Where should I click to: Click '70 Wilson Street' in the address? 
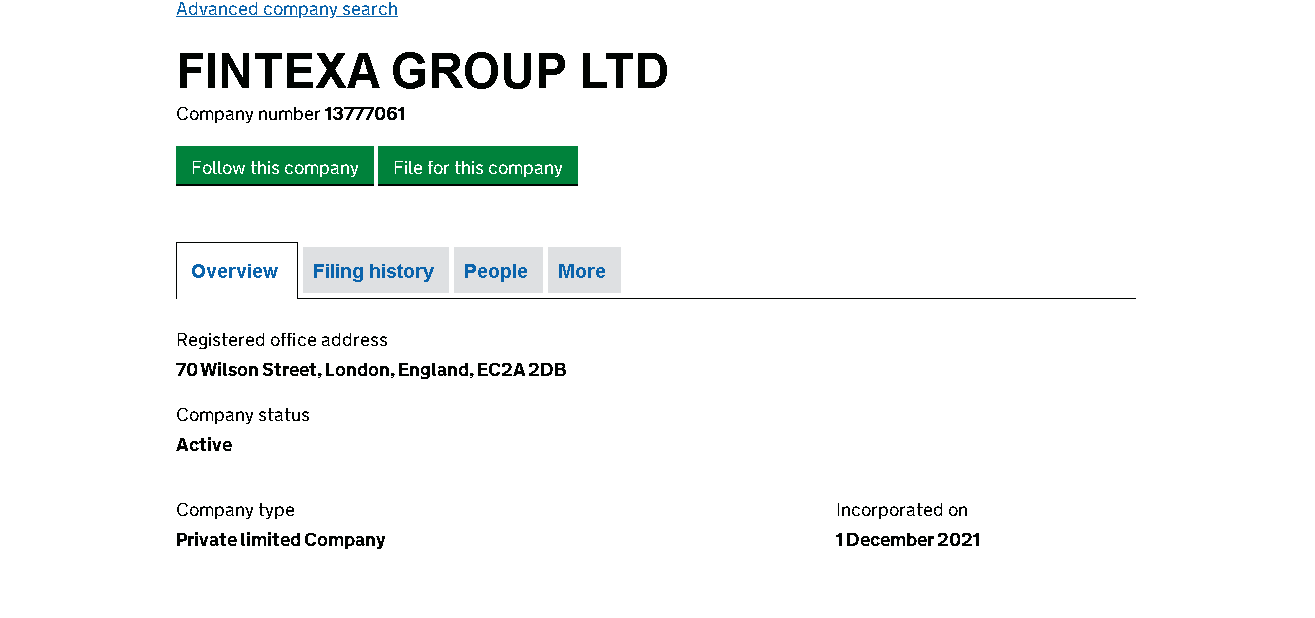coord(247,370)
